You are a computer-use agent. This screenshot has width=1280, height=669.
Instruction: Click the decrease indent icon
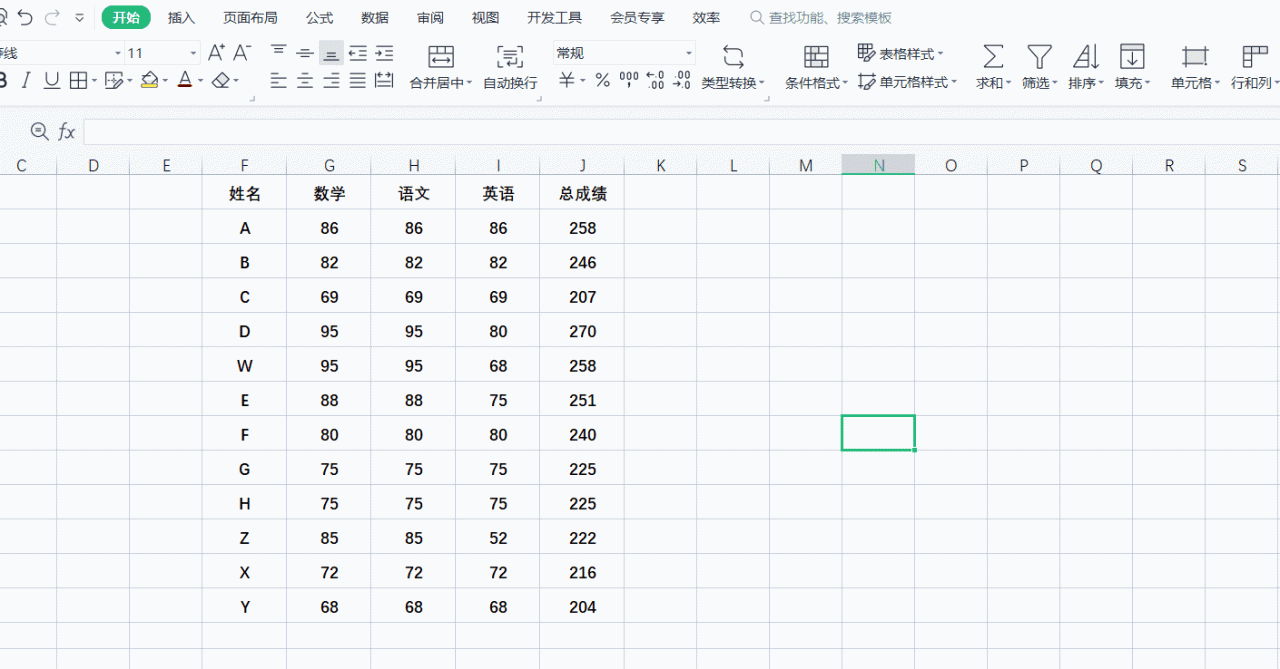[357, 53]
